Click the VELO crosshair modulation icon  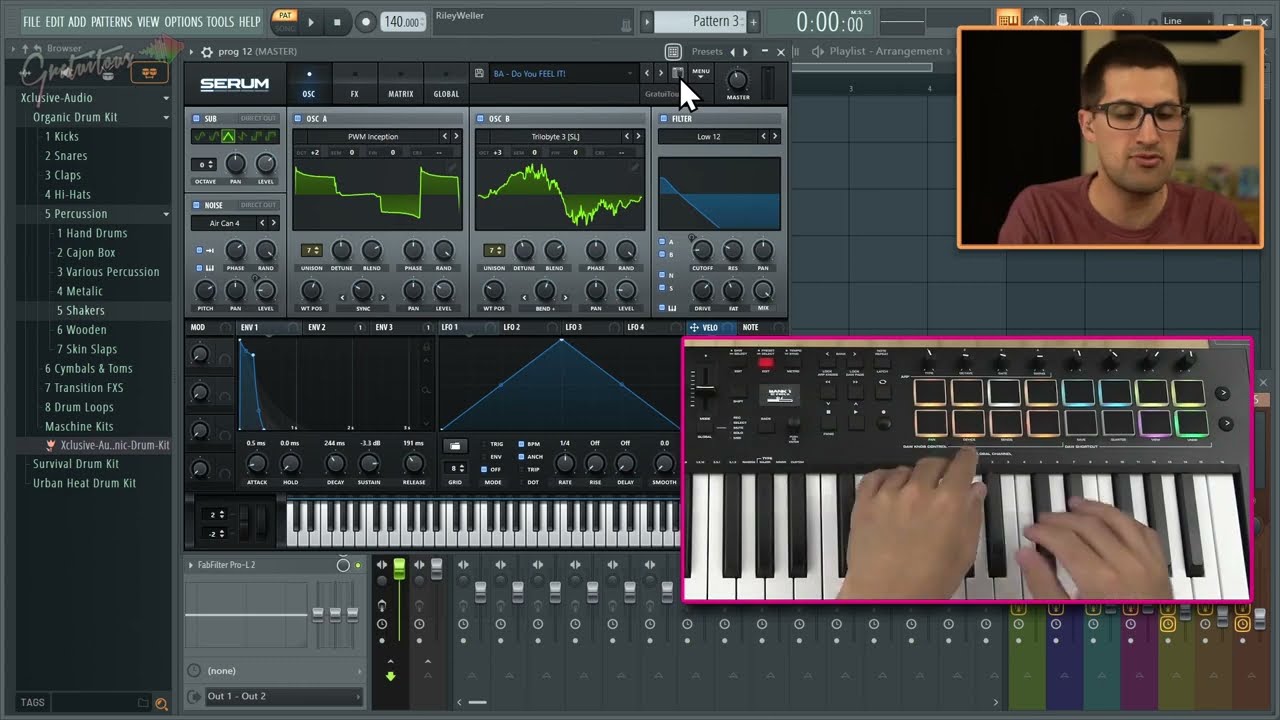tap(694, 327)
